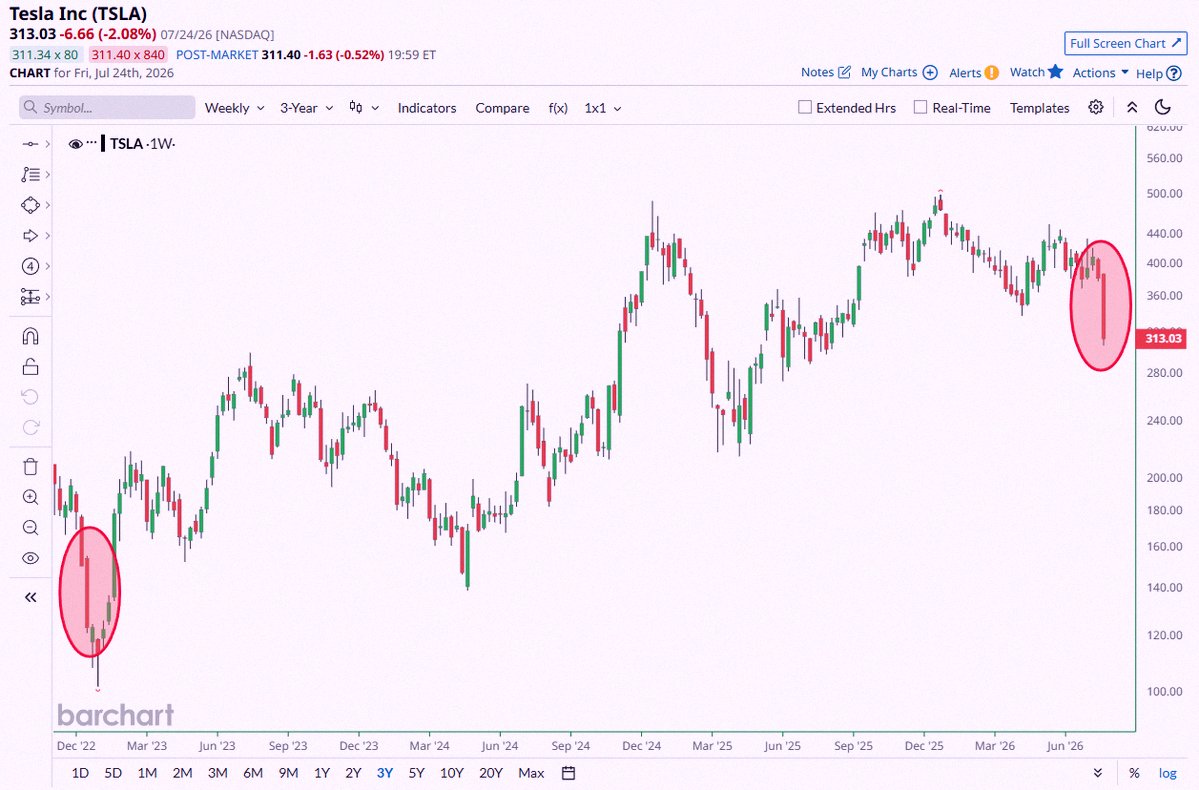Open the TSLA series options dots
Viewport: 1199px width, 790px height.
click(x=92, y=143)
